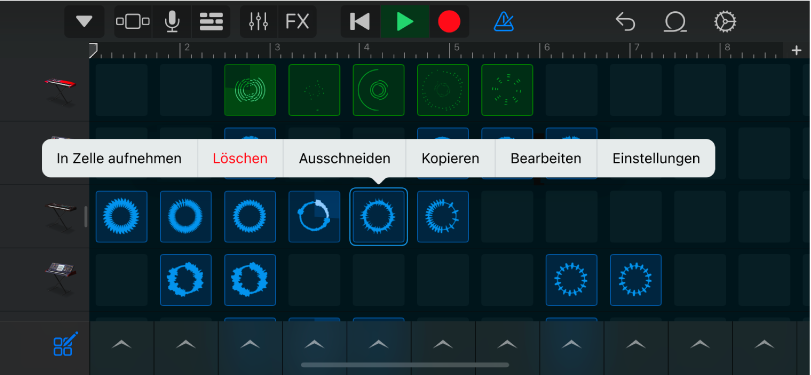The image size is (811, 375).
Task: Trigger last green cell with scattered dashes
Action: point(507,90)
